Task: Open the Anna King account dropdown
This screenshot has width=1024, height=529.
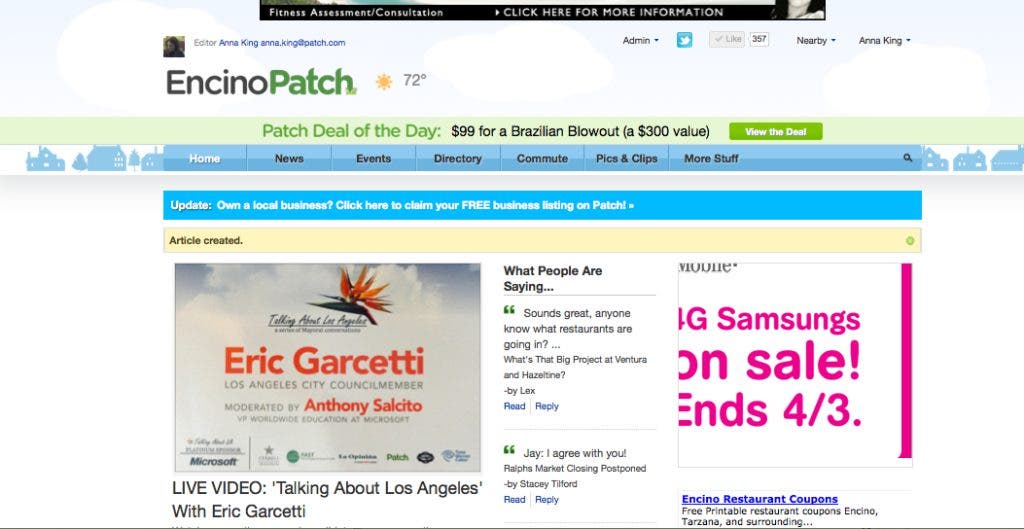Action: [x=884, y=40]
